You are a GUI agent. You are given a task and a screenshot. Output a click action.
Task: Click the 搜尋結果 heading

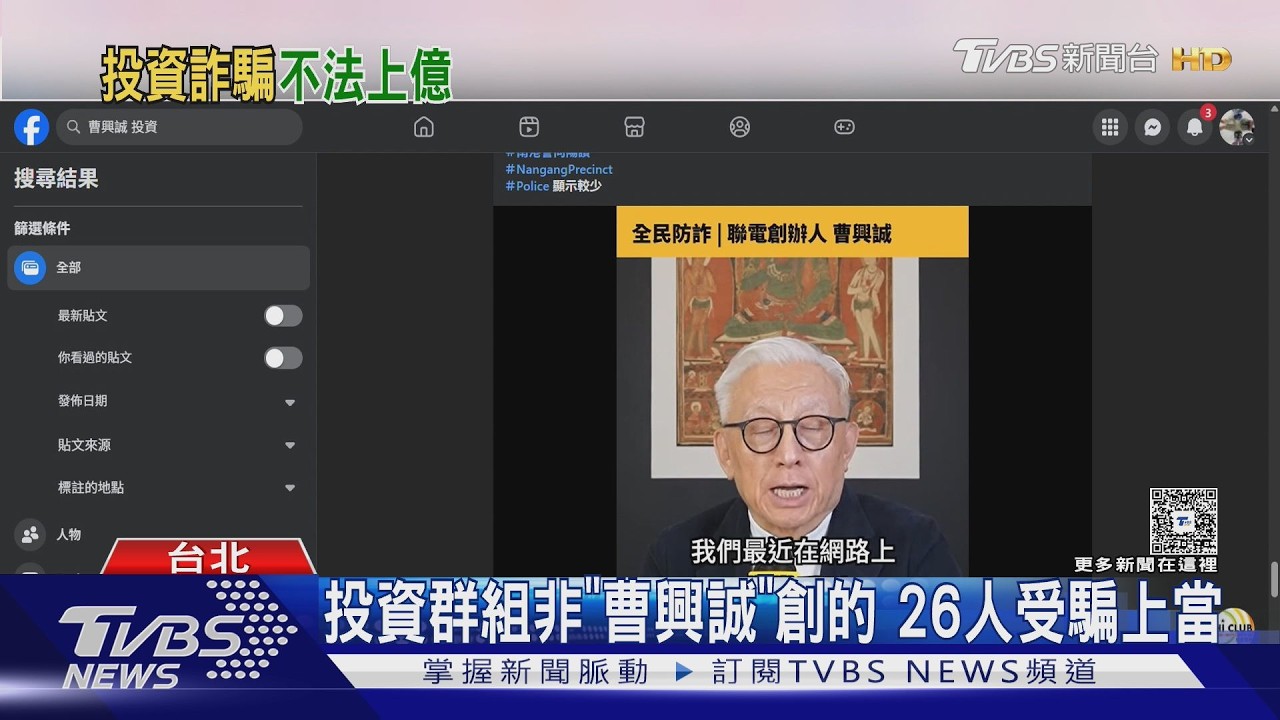56,179
